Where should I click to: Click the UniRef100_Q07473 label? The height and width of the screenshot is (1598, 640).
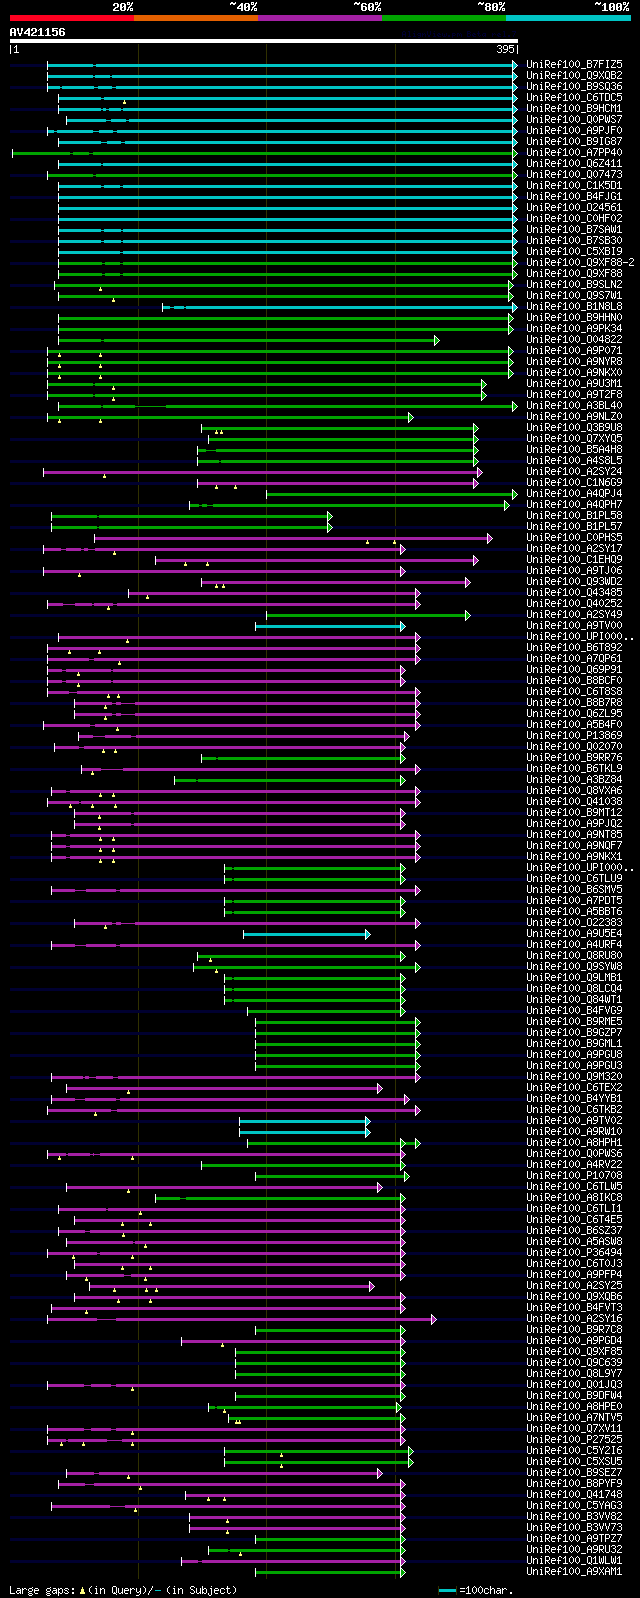tap(574, 174)
